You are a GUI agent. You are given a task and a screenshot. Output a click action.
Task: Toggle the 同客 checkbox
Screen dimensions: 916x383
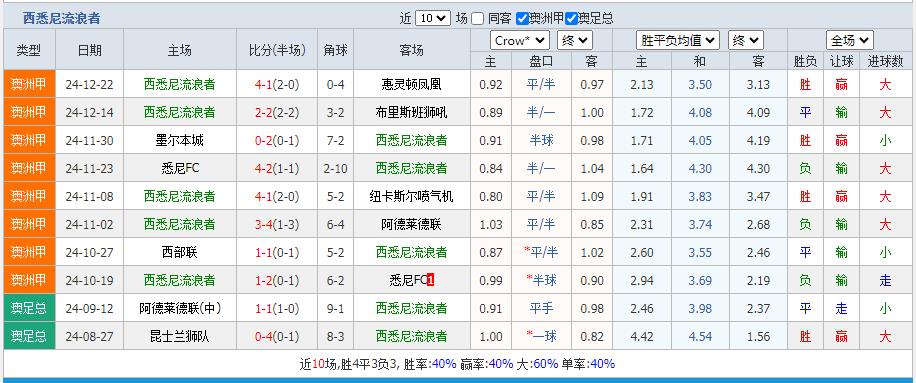478,19
